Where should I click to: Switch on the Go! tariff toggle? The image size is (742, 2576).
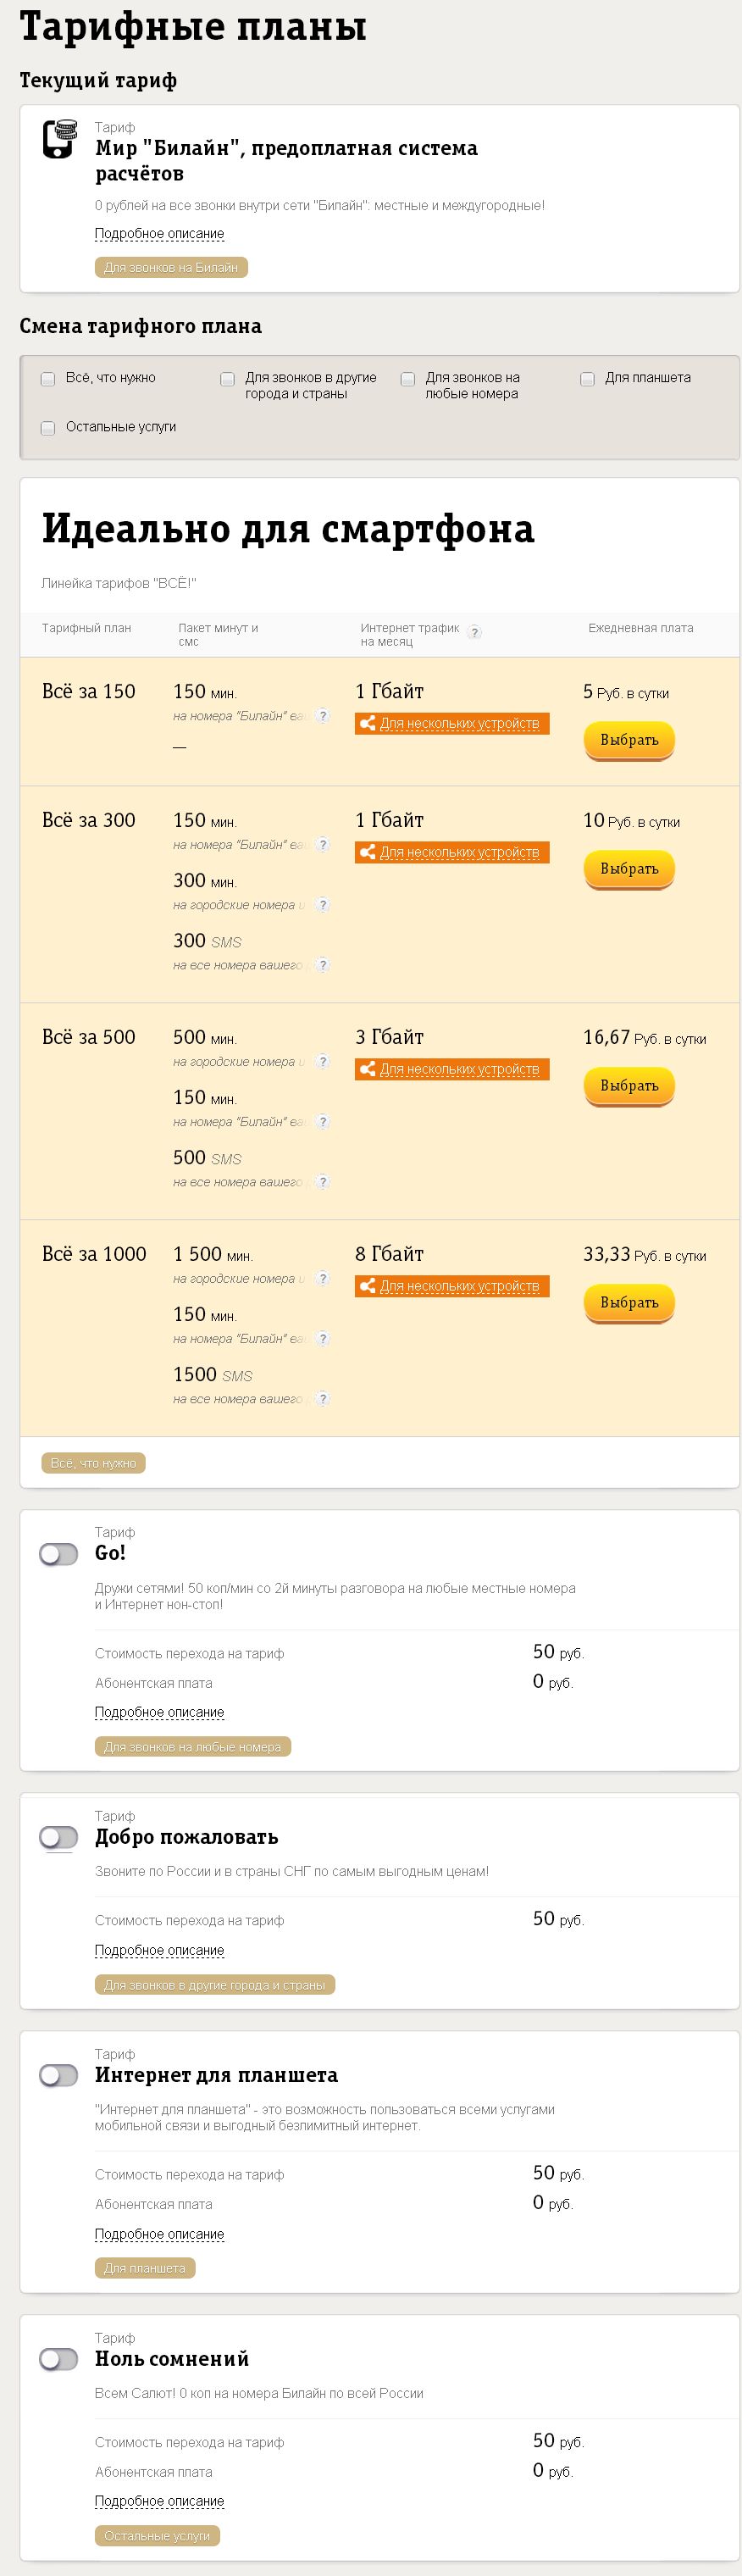point(59,1554)
